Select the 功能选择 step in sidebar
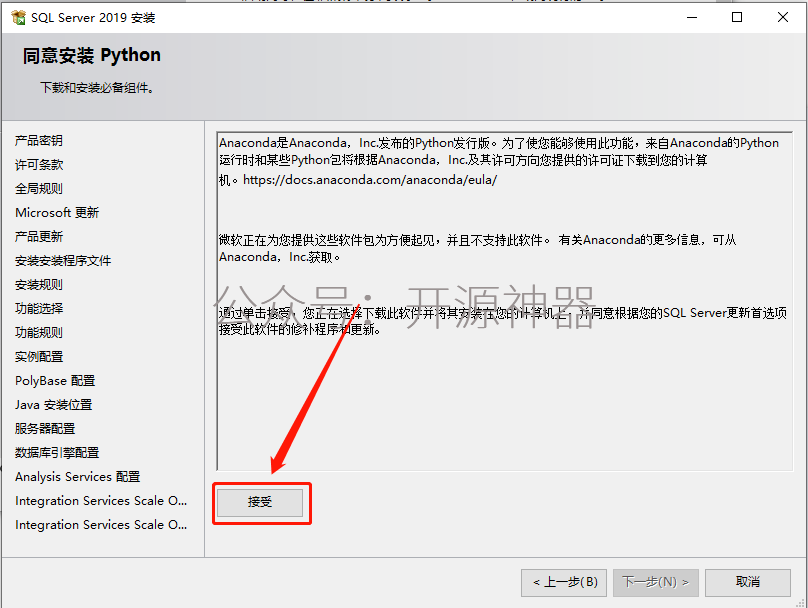Viewport: 808px width, 608px height. [x=39, y=309]
